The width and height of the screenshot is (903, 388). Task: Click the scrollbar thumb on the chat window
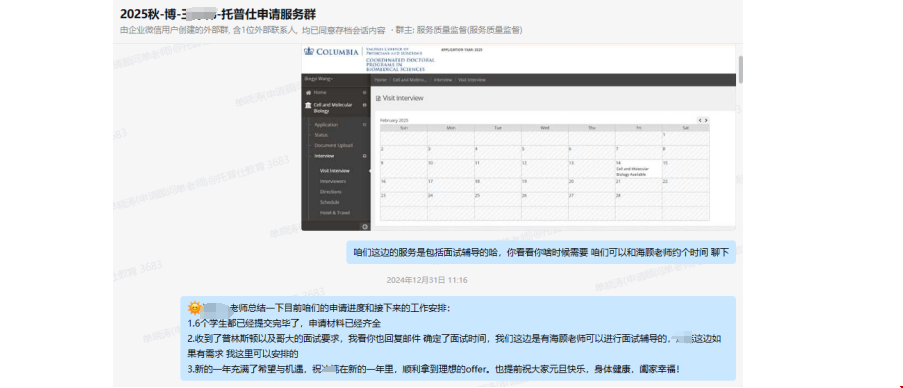(x=741, y=69)
